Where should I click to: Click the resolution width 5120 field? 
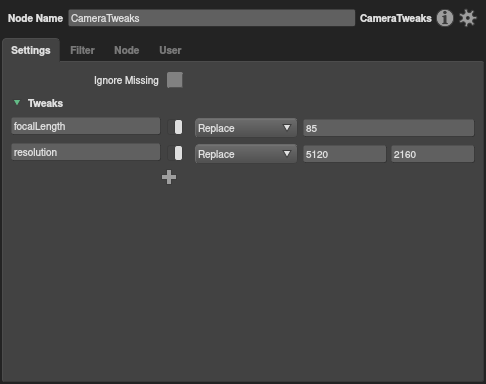(x=345, y=154)
